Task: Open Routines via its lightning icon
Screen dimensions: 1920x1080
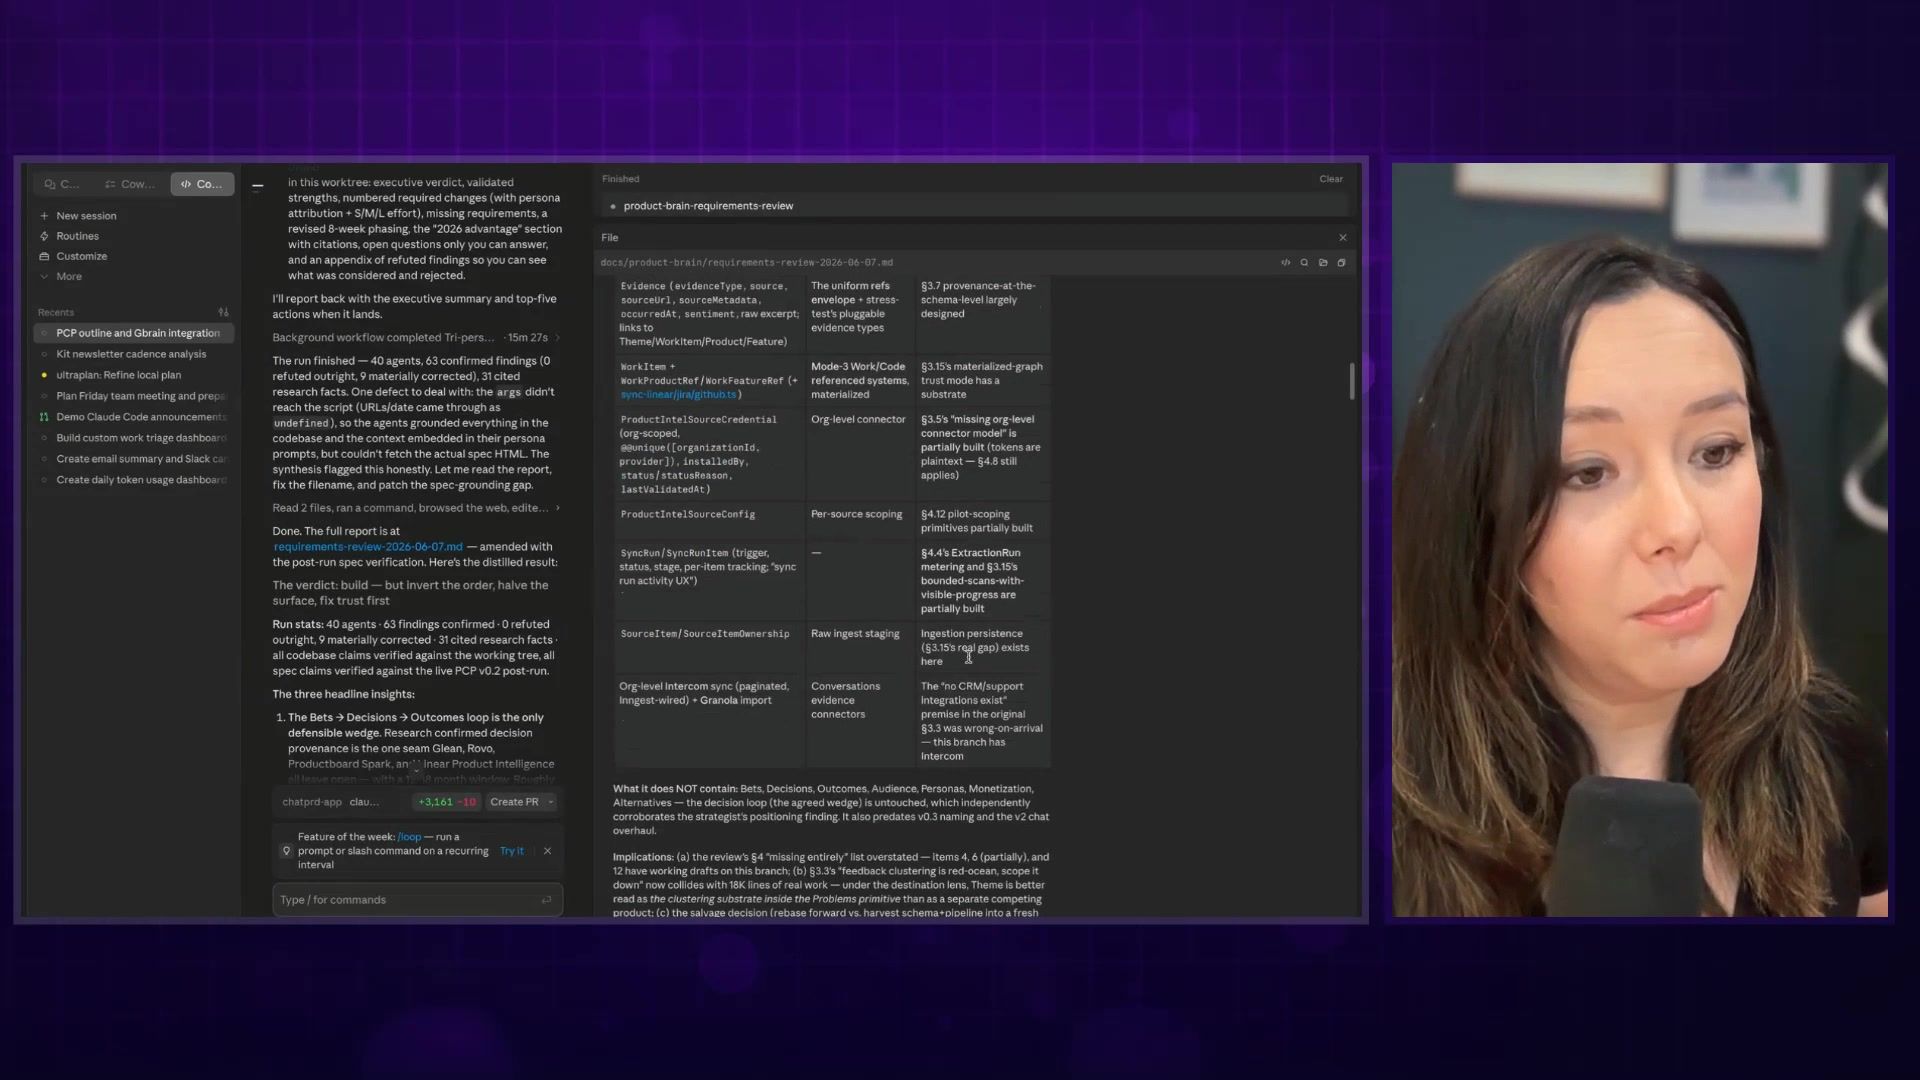Action: click(x=44, y=236)
